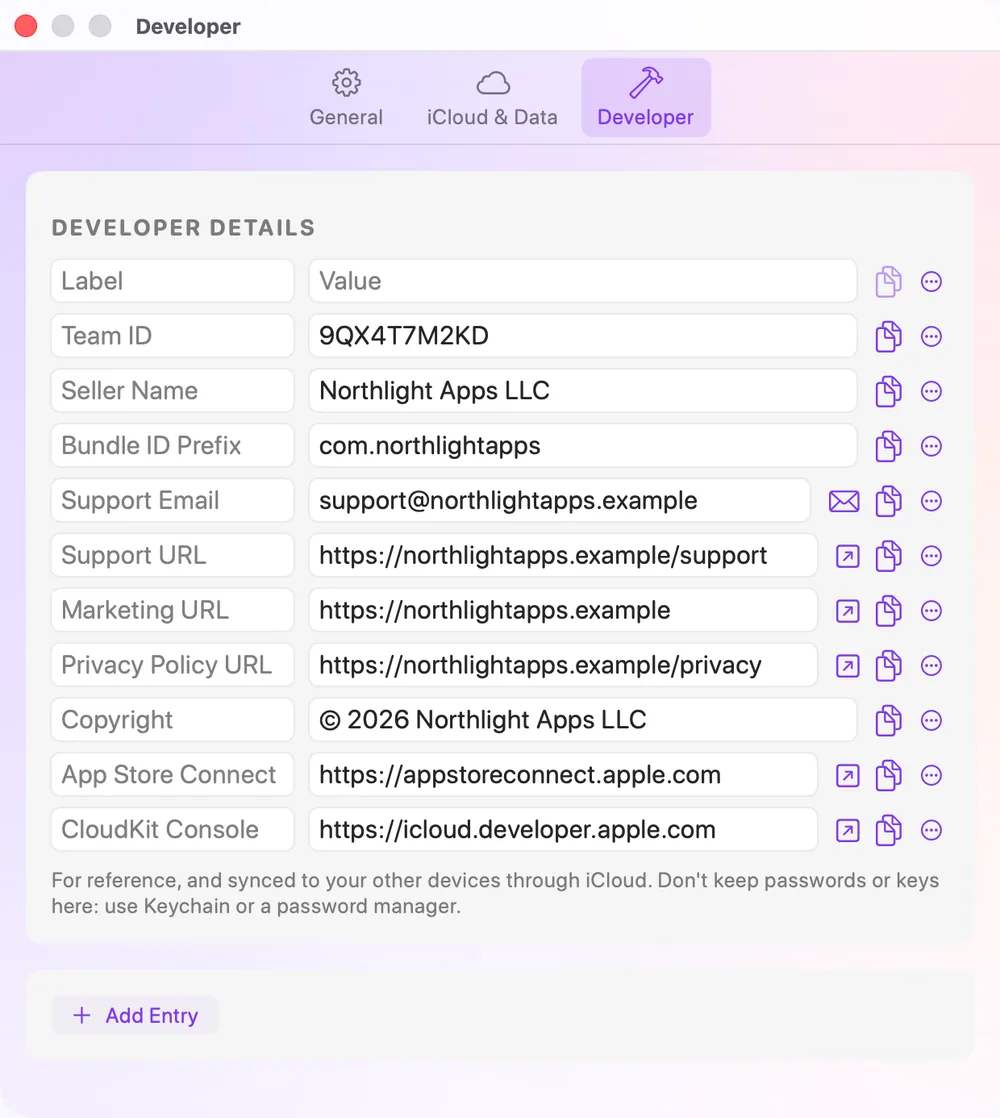This screenshot has width=1000, height=1118.
Task: Click the empty Label input field
Action: [x=172, y=281]
